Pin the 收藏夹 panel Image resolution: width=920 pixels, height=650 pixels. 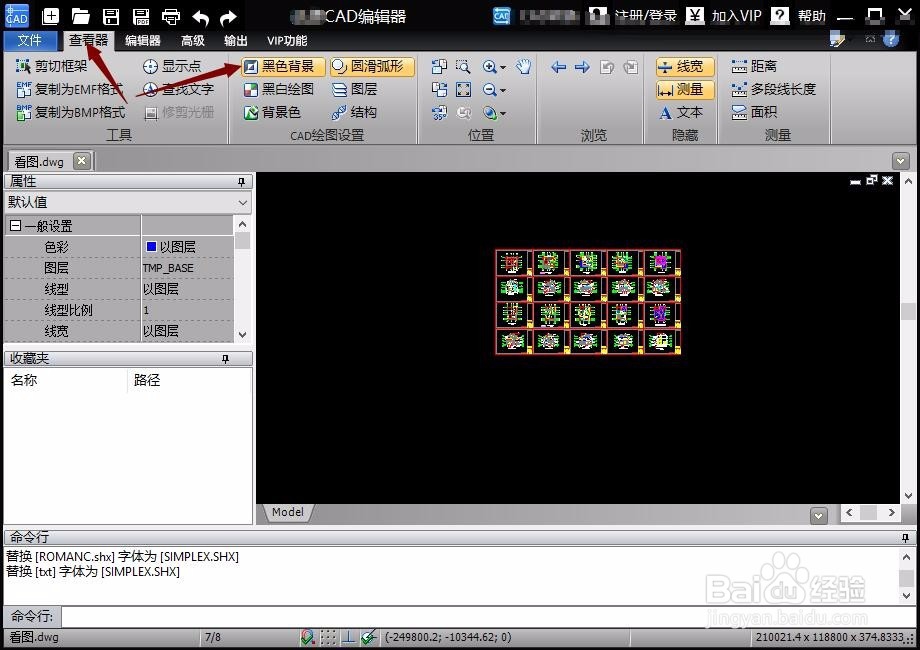click(225, 359)
